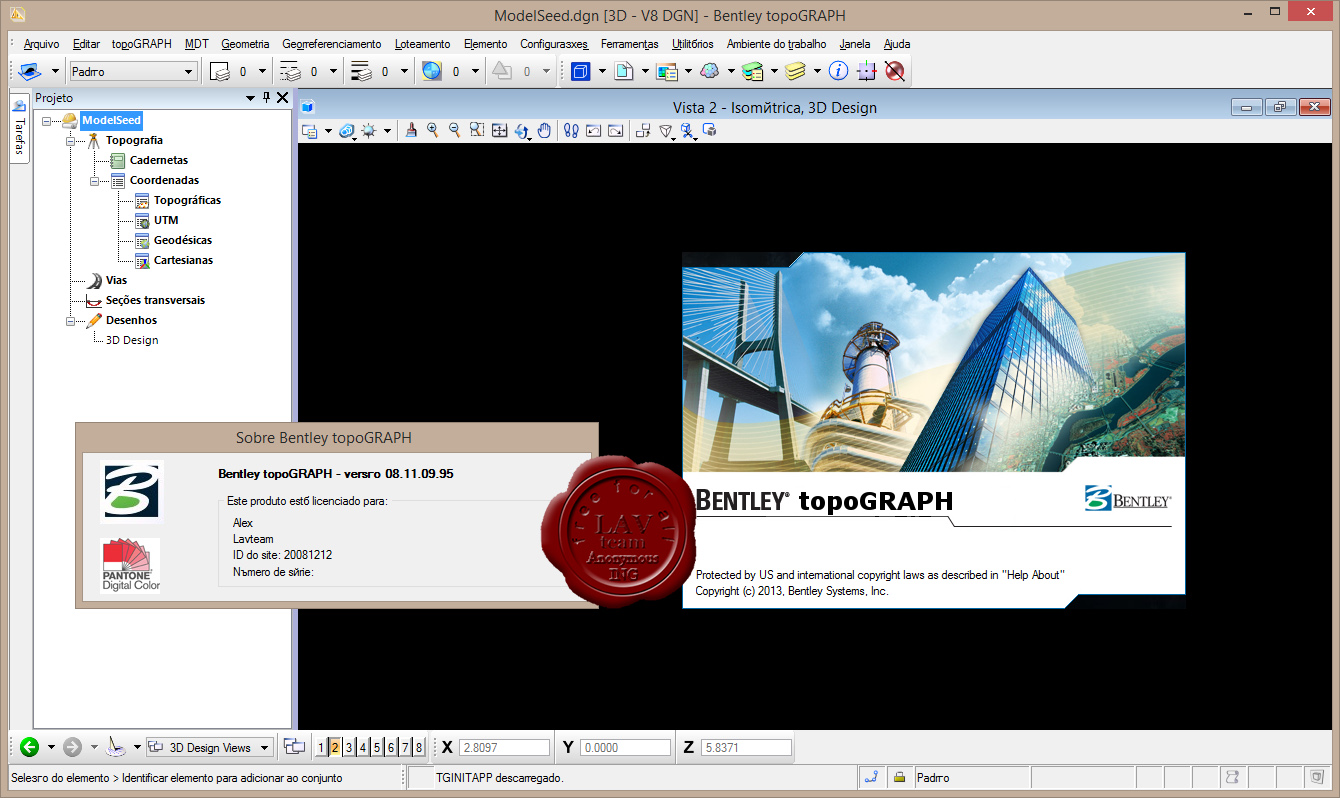The image size is (1340, 798).
Task: Select Vias in project tree
Action: (x=116, y=280)
